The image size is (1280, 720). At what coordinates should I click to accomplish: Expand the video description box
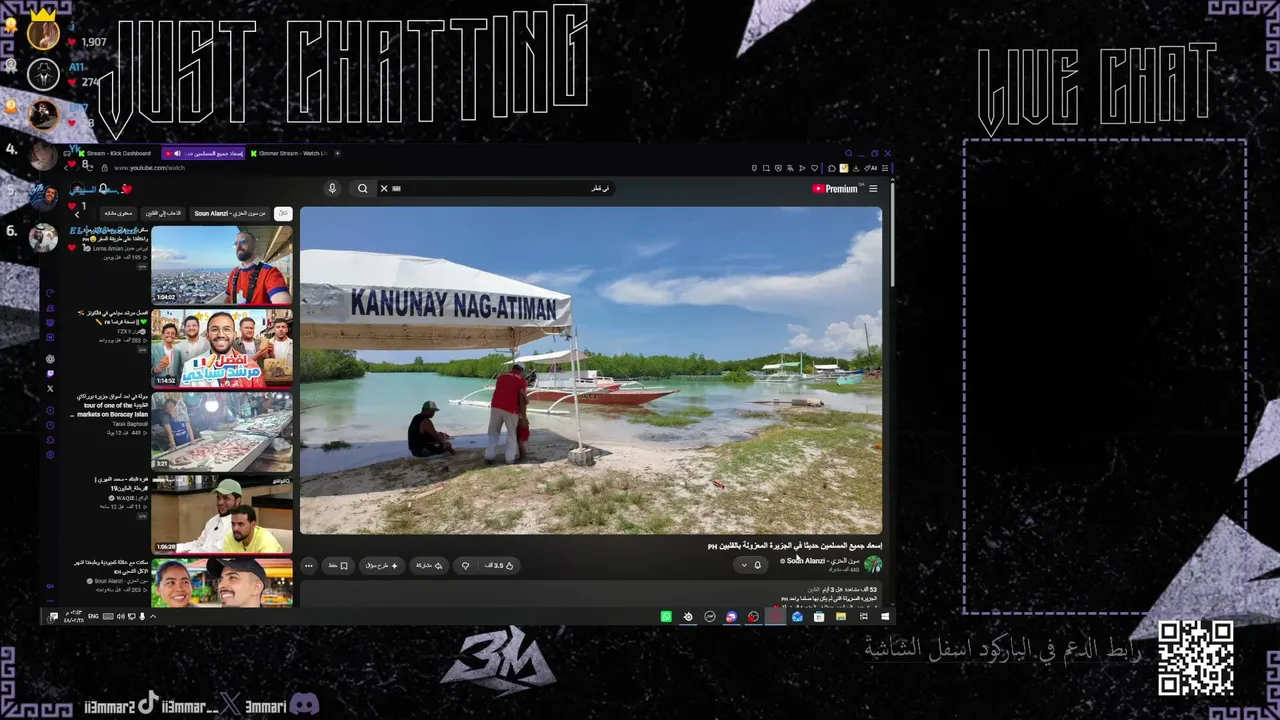(x=591, y=596)
